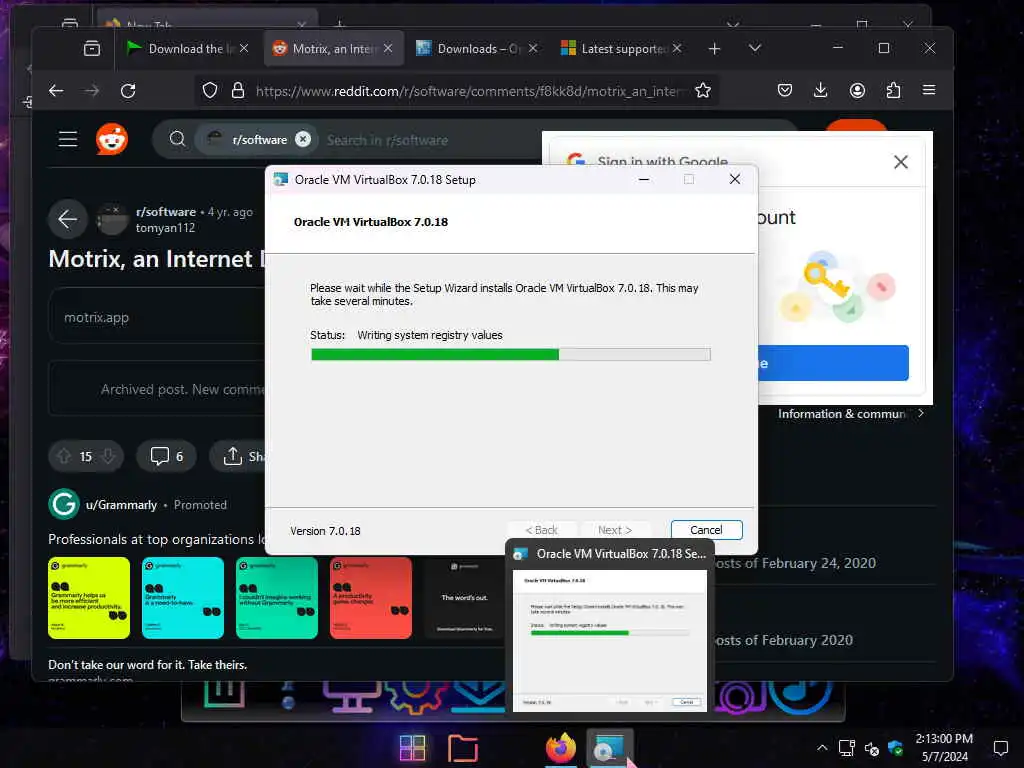Open the Firefox hamburger application menu
1024x768 pixels.
click(x=929, y=90)
